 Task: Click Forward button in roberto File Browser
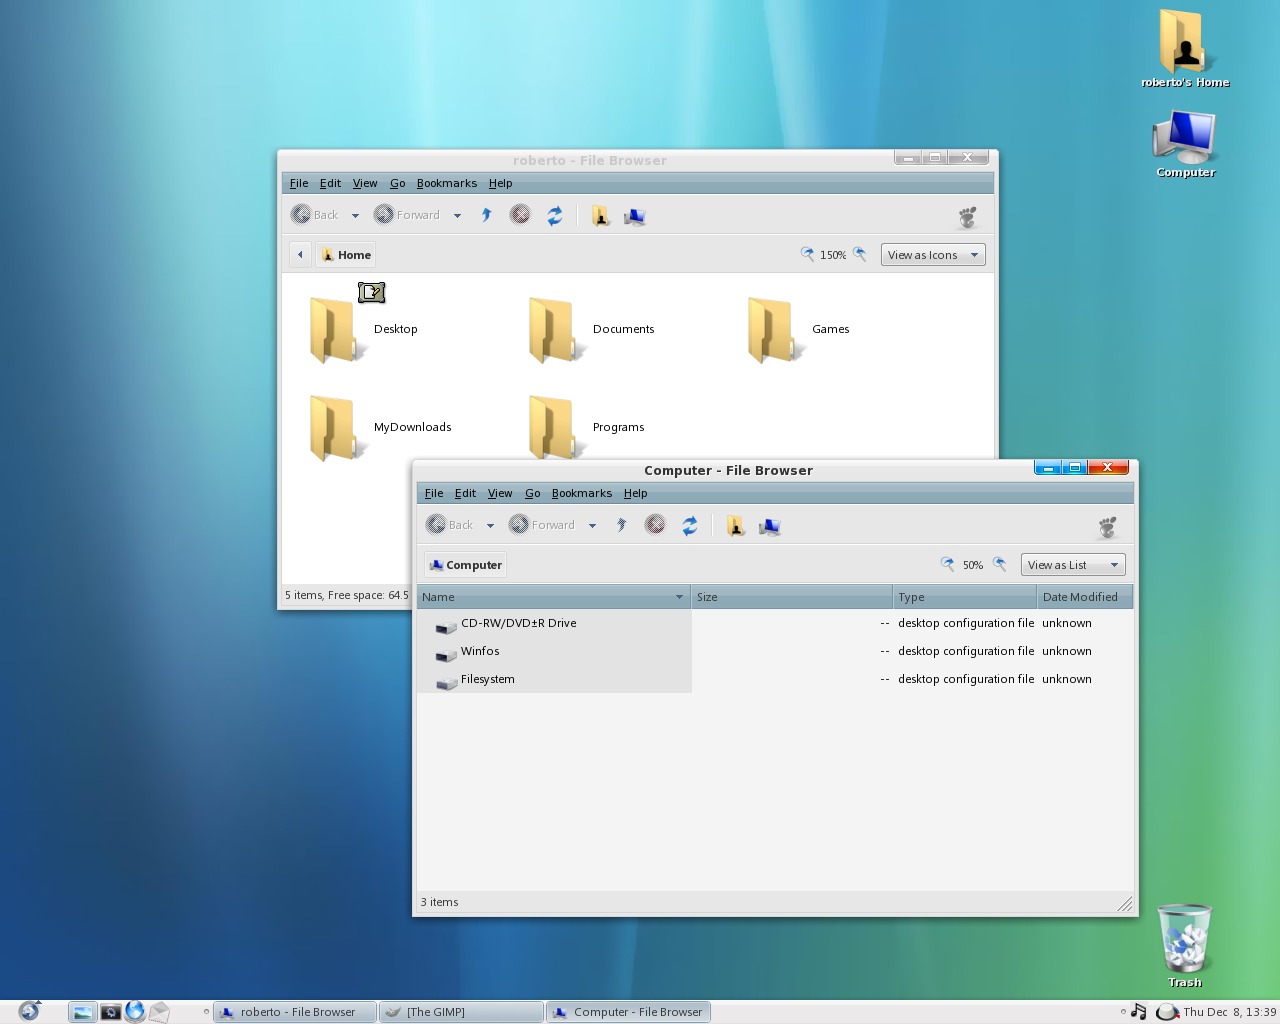pyautogui.click(x=407, y=215)
